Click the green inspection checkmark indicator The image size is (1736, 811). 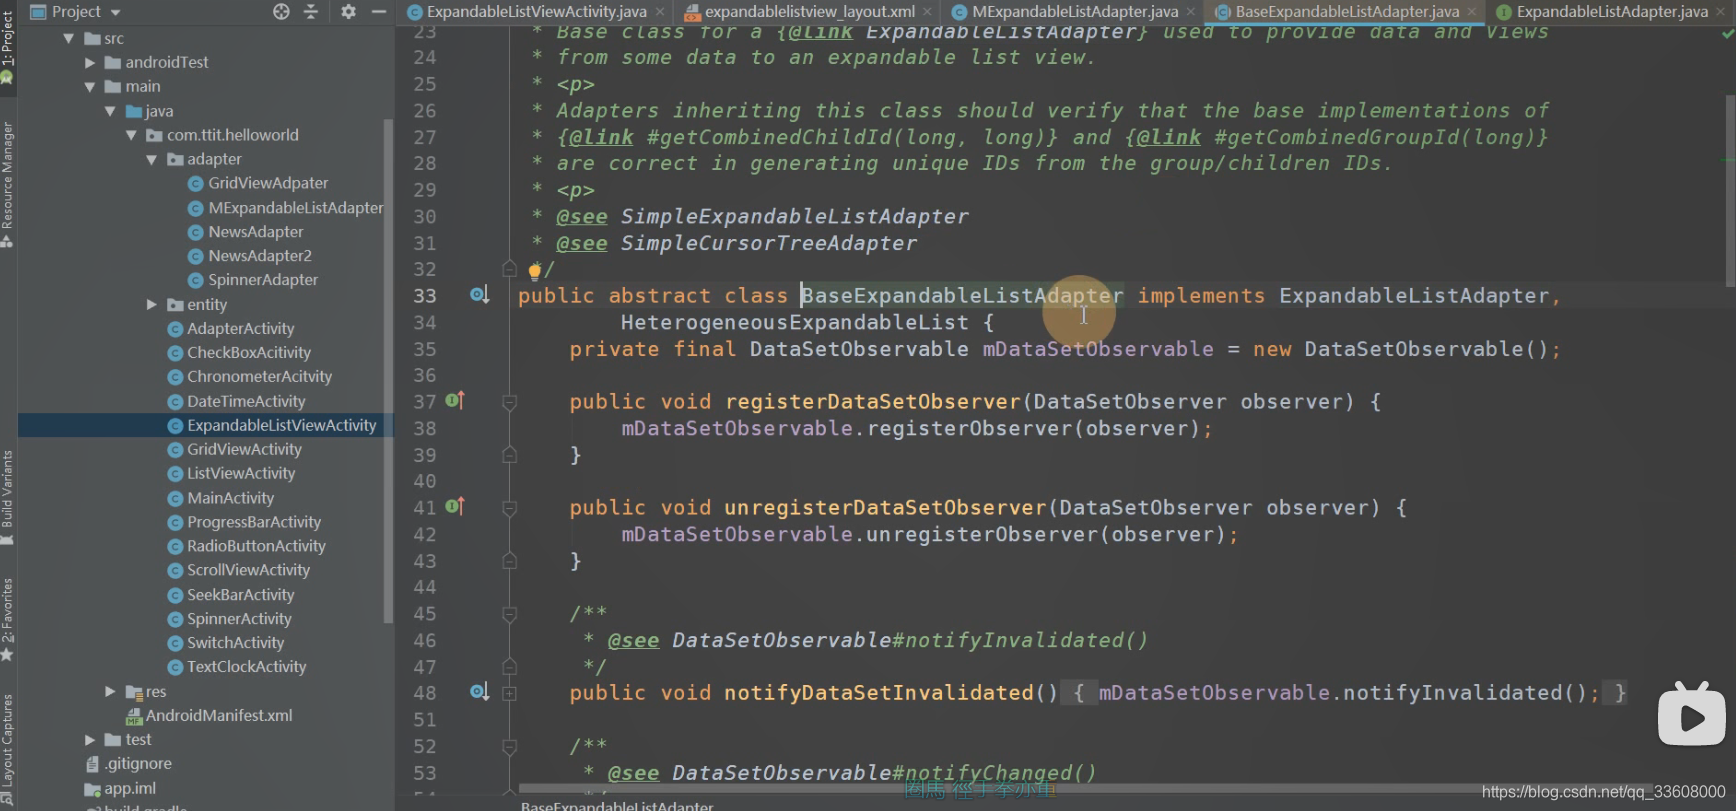pyautogui.click(x=1727, y=34)
